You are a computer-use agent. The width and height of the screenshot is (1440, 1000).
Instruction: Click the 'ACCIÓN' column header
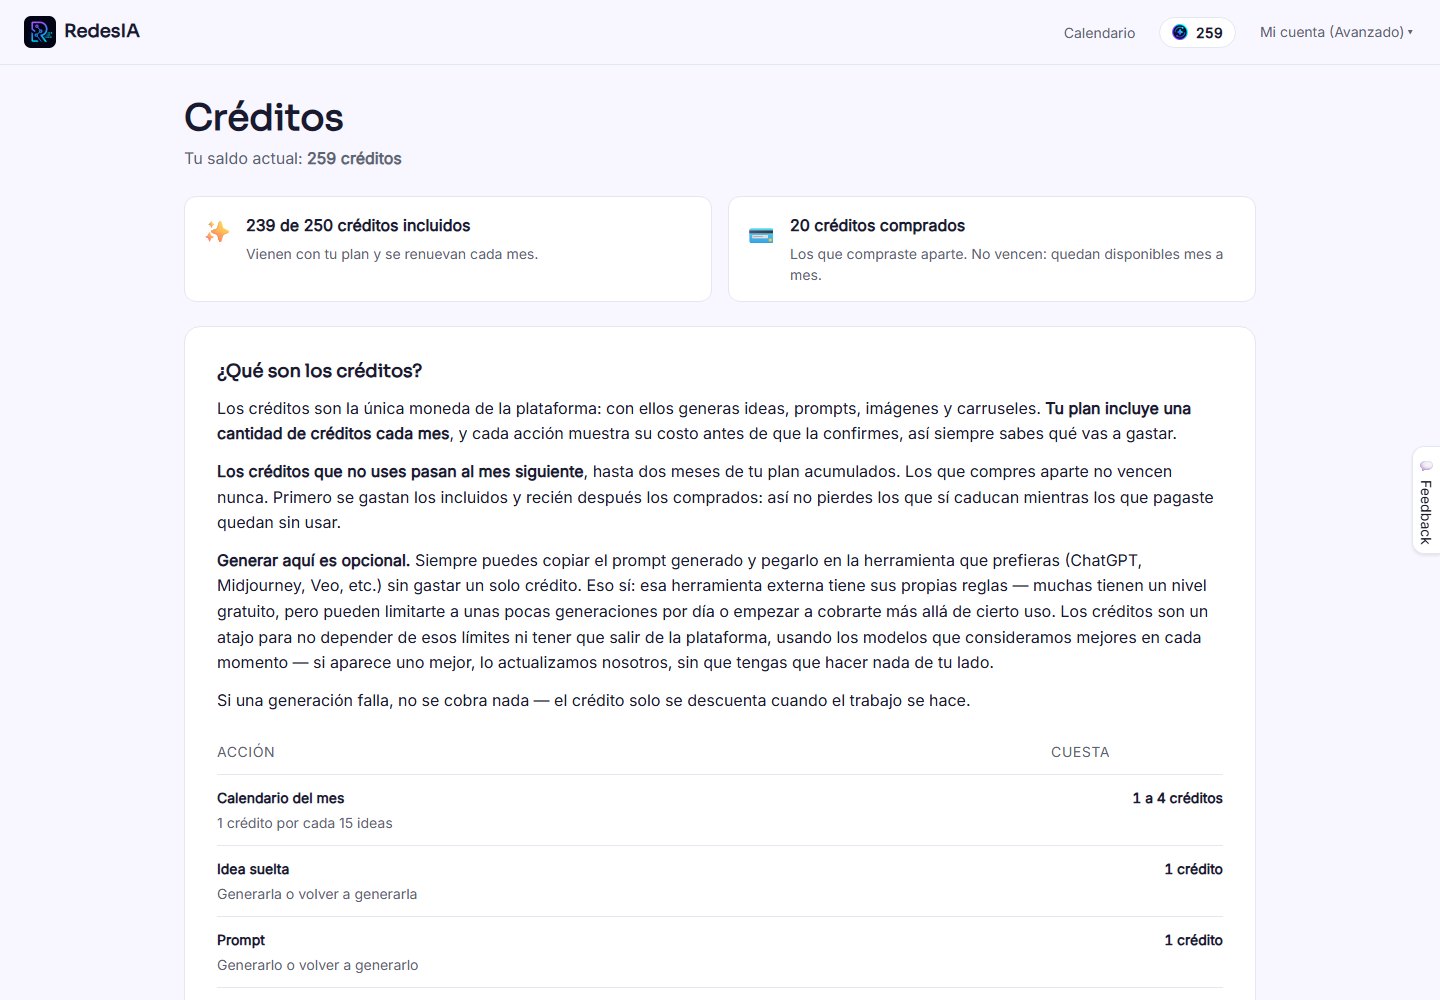click(x=246, y=752)
